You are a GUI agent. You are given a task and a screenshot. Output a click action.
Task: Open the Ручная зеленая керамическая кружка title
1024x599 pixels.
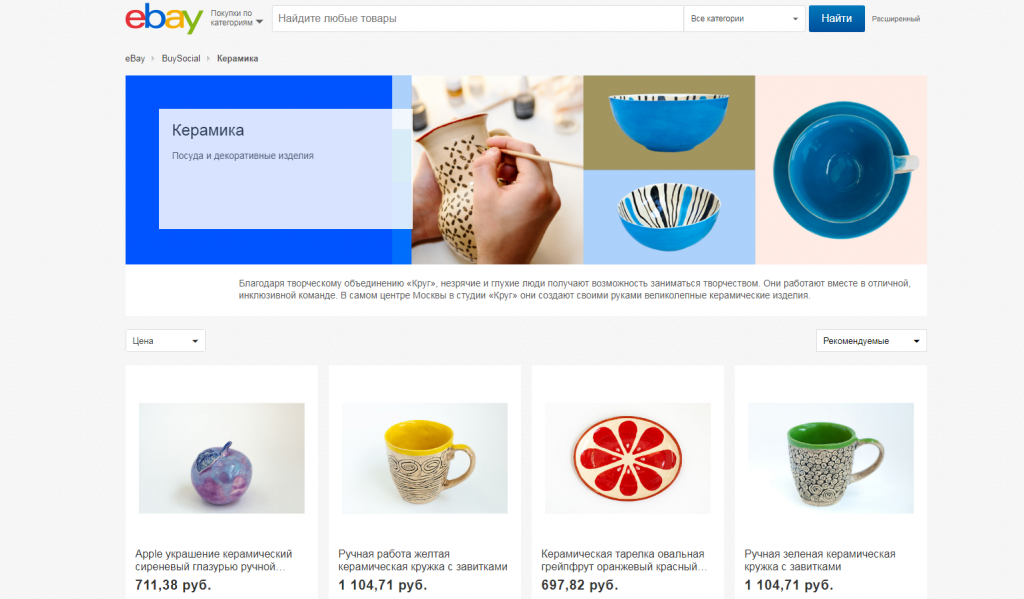pyautogui.click(x=820, y=560)
